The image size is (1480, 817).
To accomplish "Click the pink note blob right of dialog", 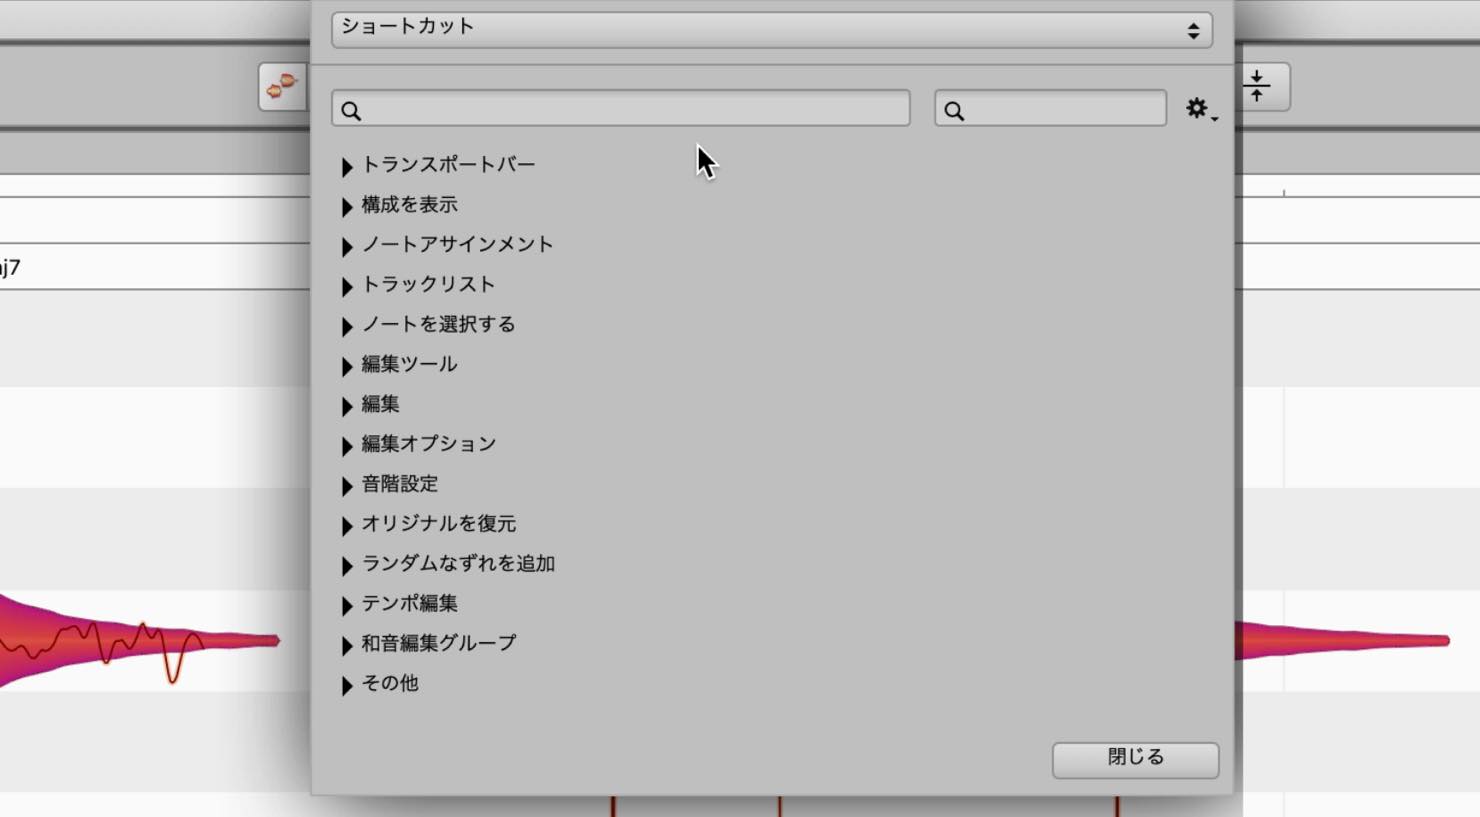I will coord(1340,640).
